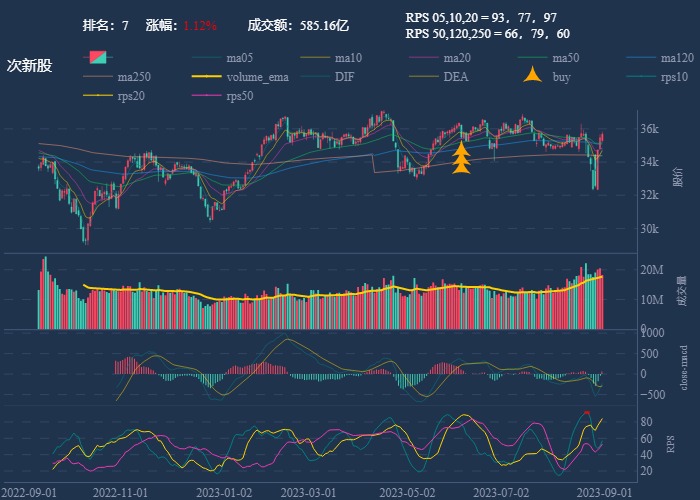Click the 成交额 585.16亿 label
Screen dimensions: 700x500
tap(297, 25)
